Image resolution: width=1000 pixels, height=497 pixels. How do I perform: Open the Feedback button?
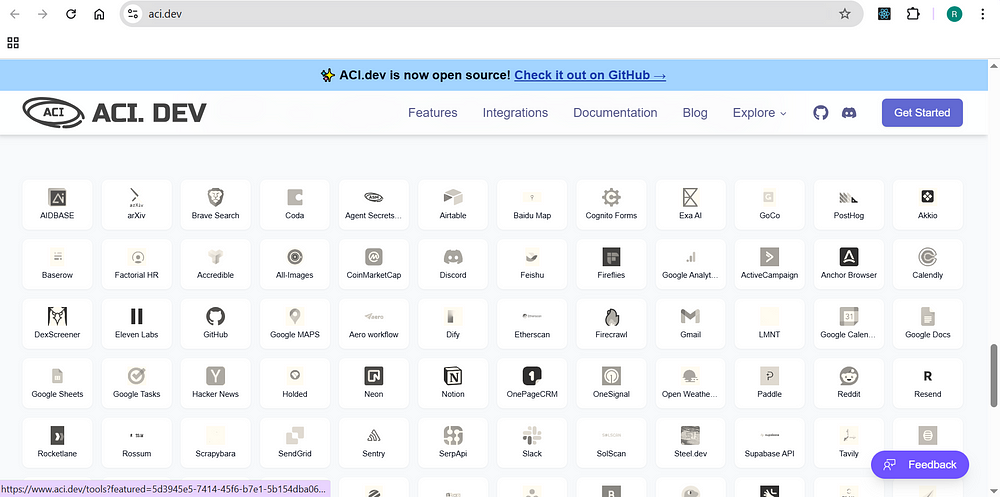(920, 464)
